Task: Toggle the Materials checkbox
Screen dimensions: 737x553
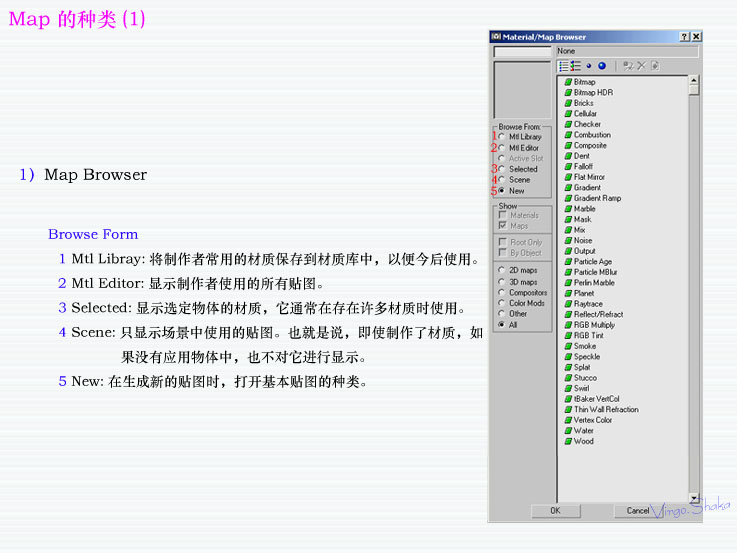Action: tap(502, 215)
